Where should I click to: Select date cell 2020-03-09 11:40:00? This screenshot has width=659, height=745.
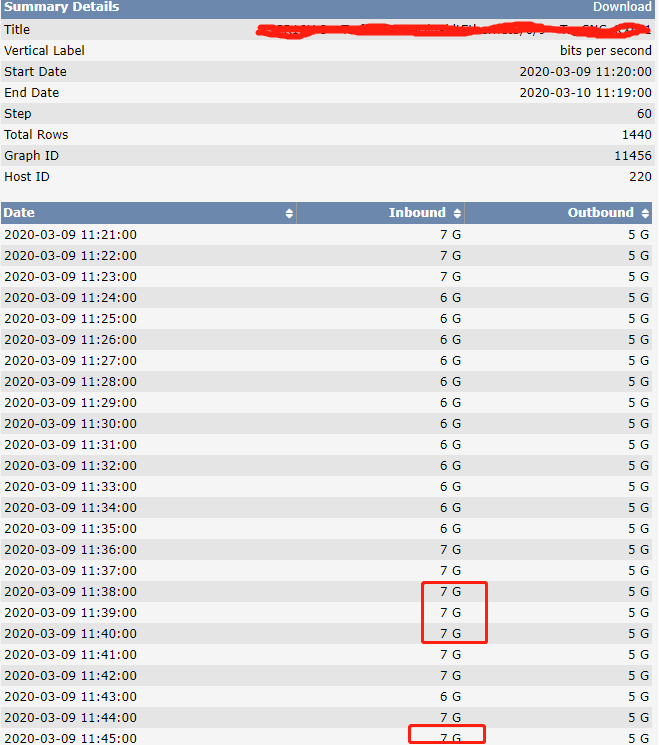click(x=70, y=634)
